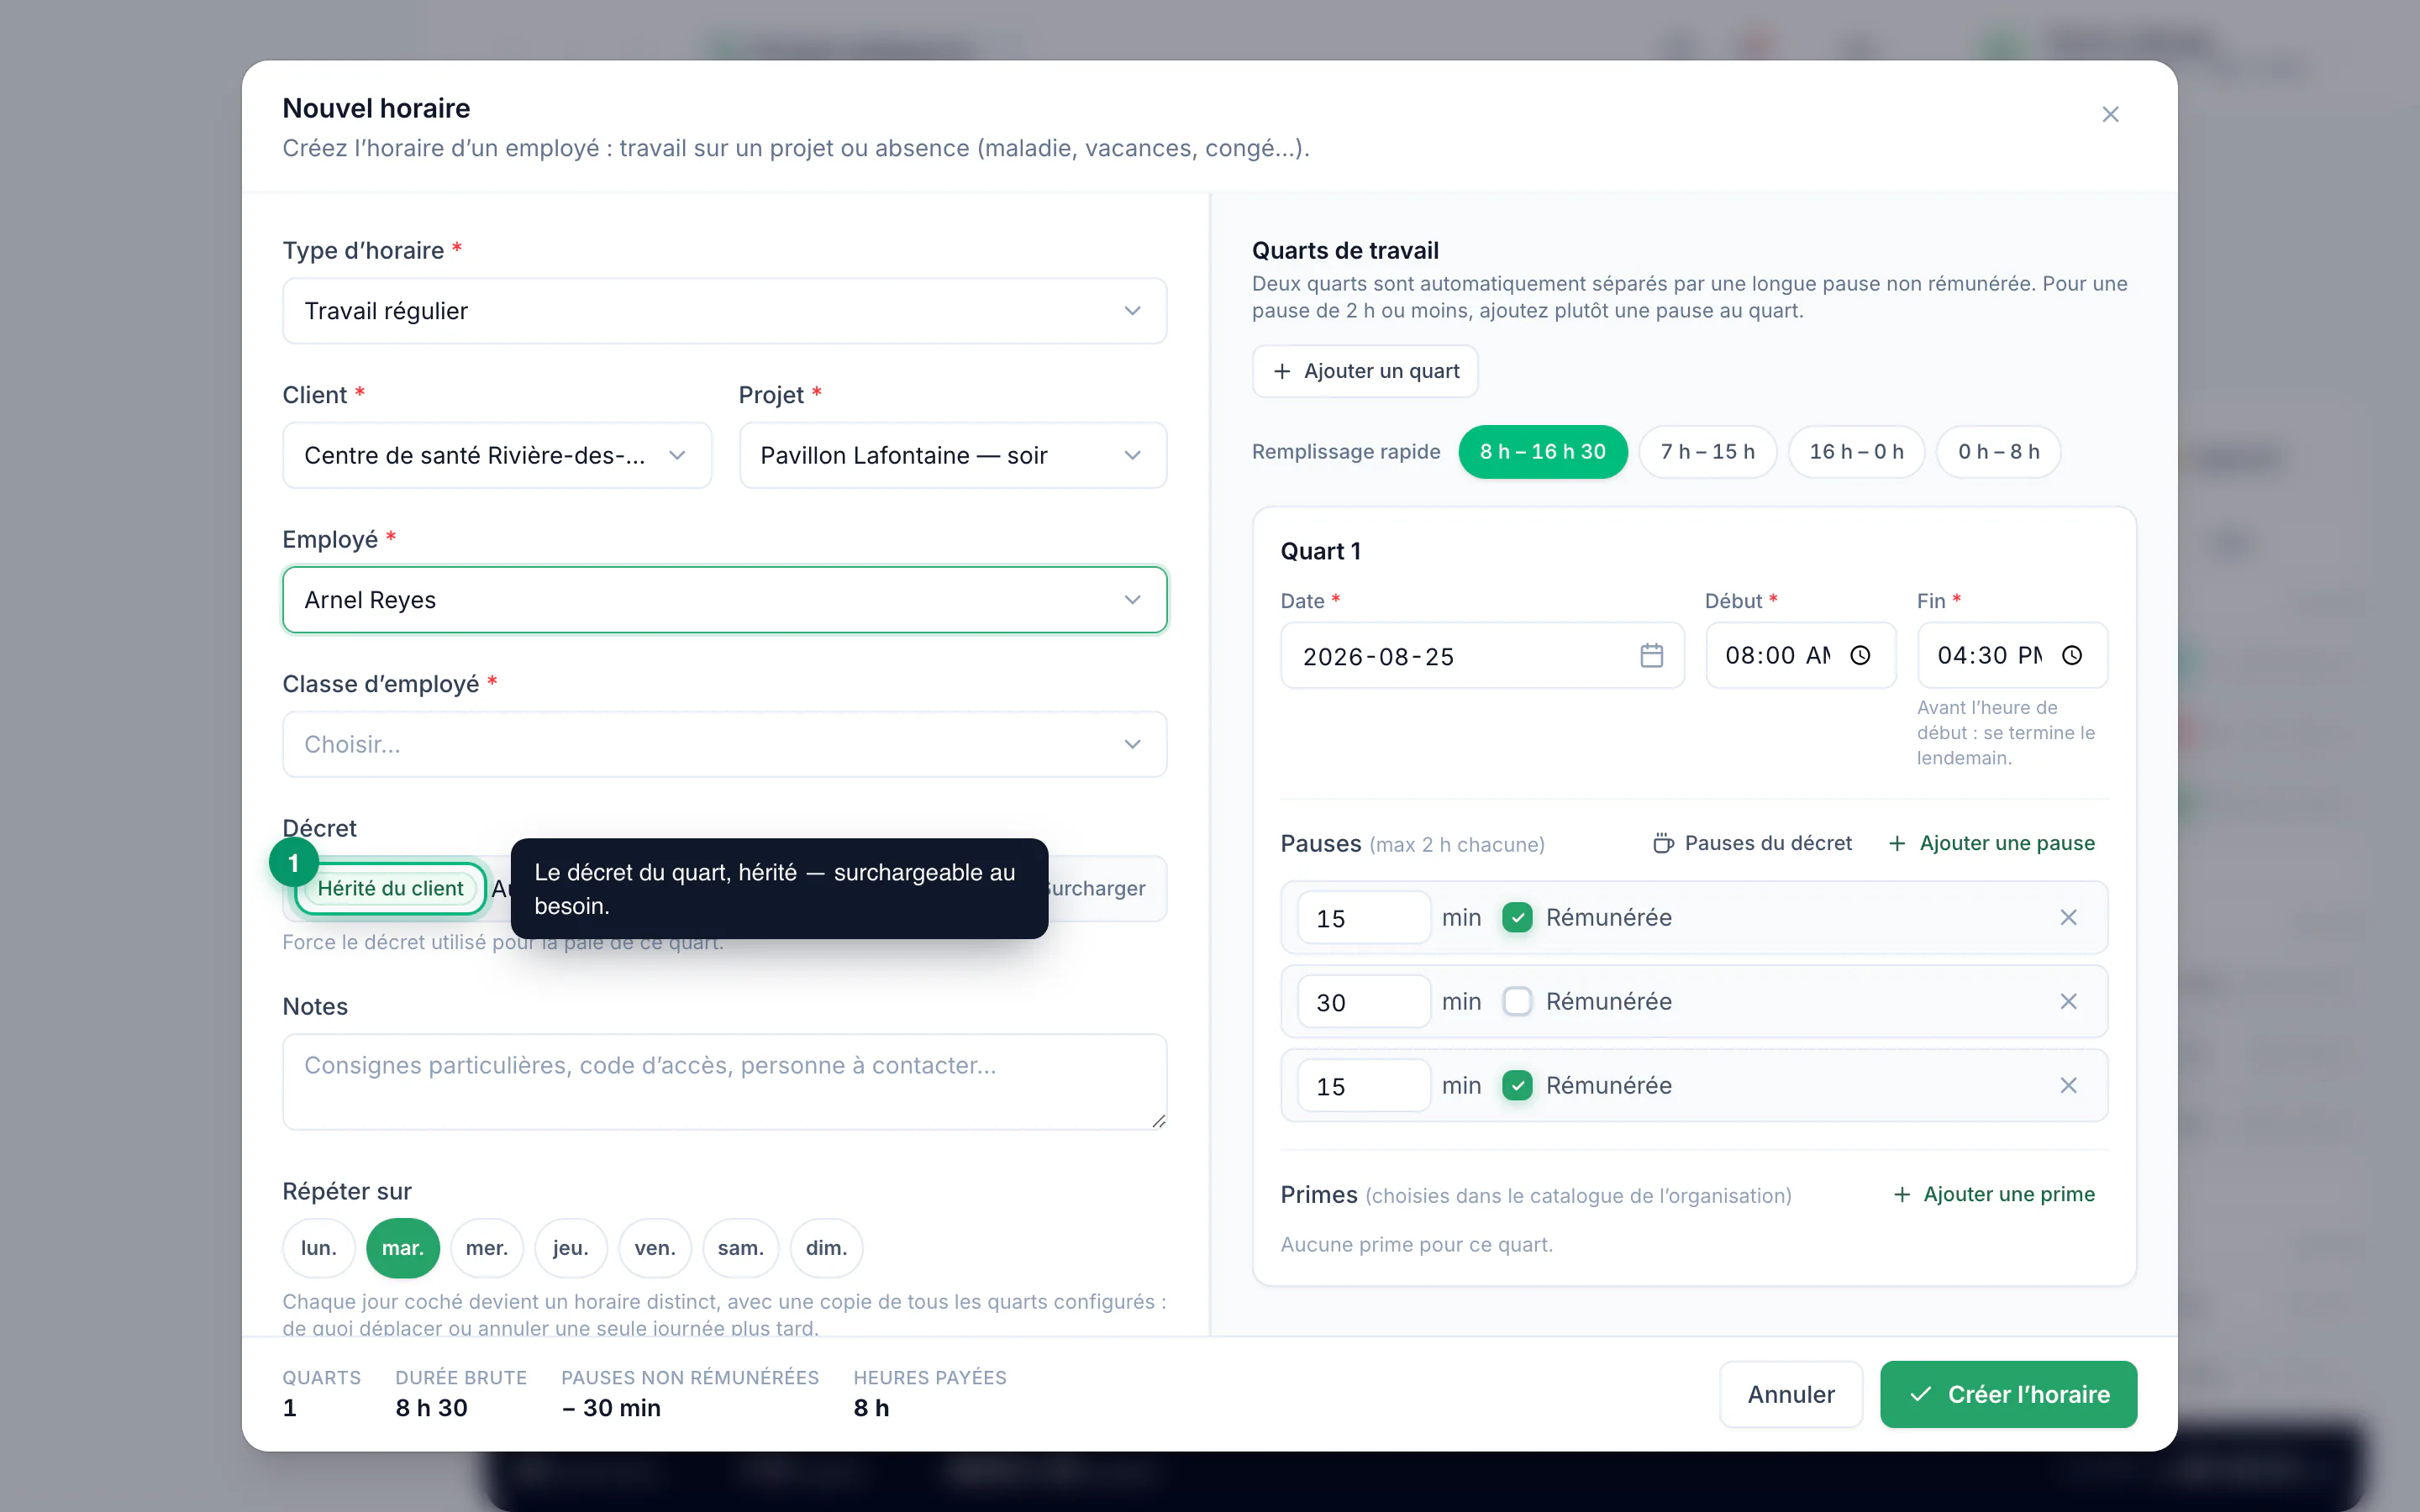
Task: Toggle repeat on lun.
Action: click(319, 1248)
